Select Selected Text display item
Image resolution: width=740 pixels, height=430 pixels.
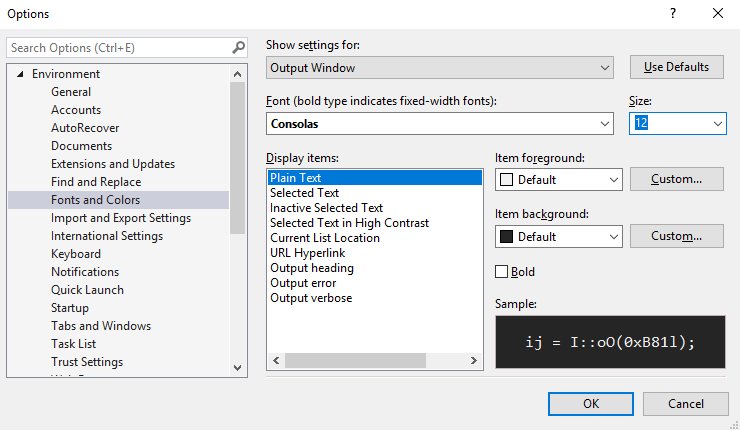point(304,193)
